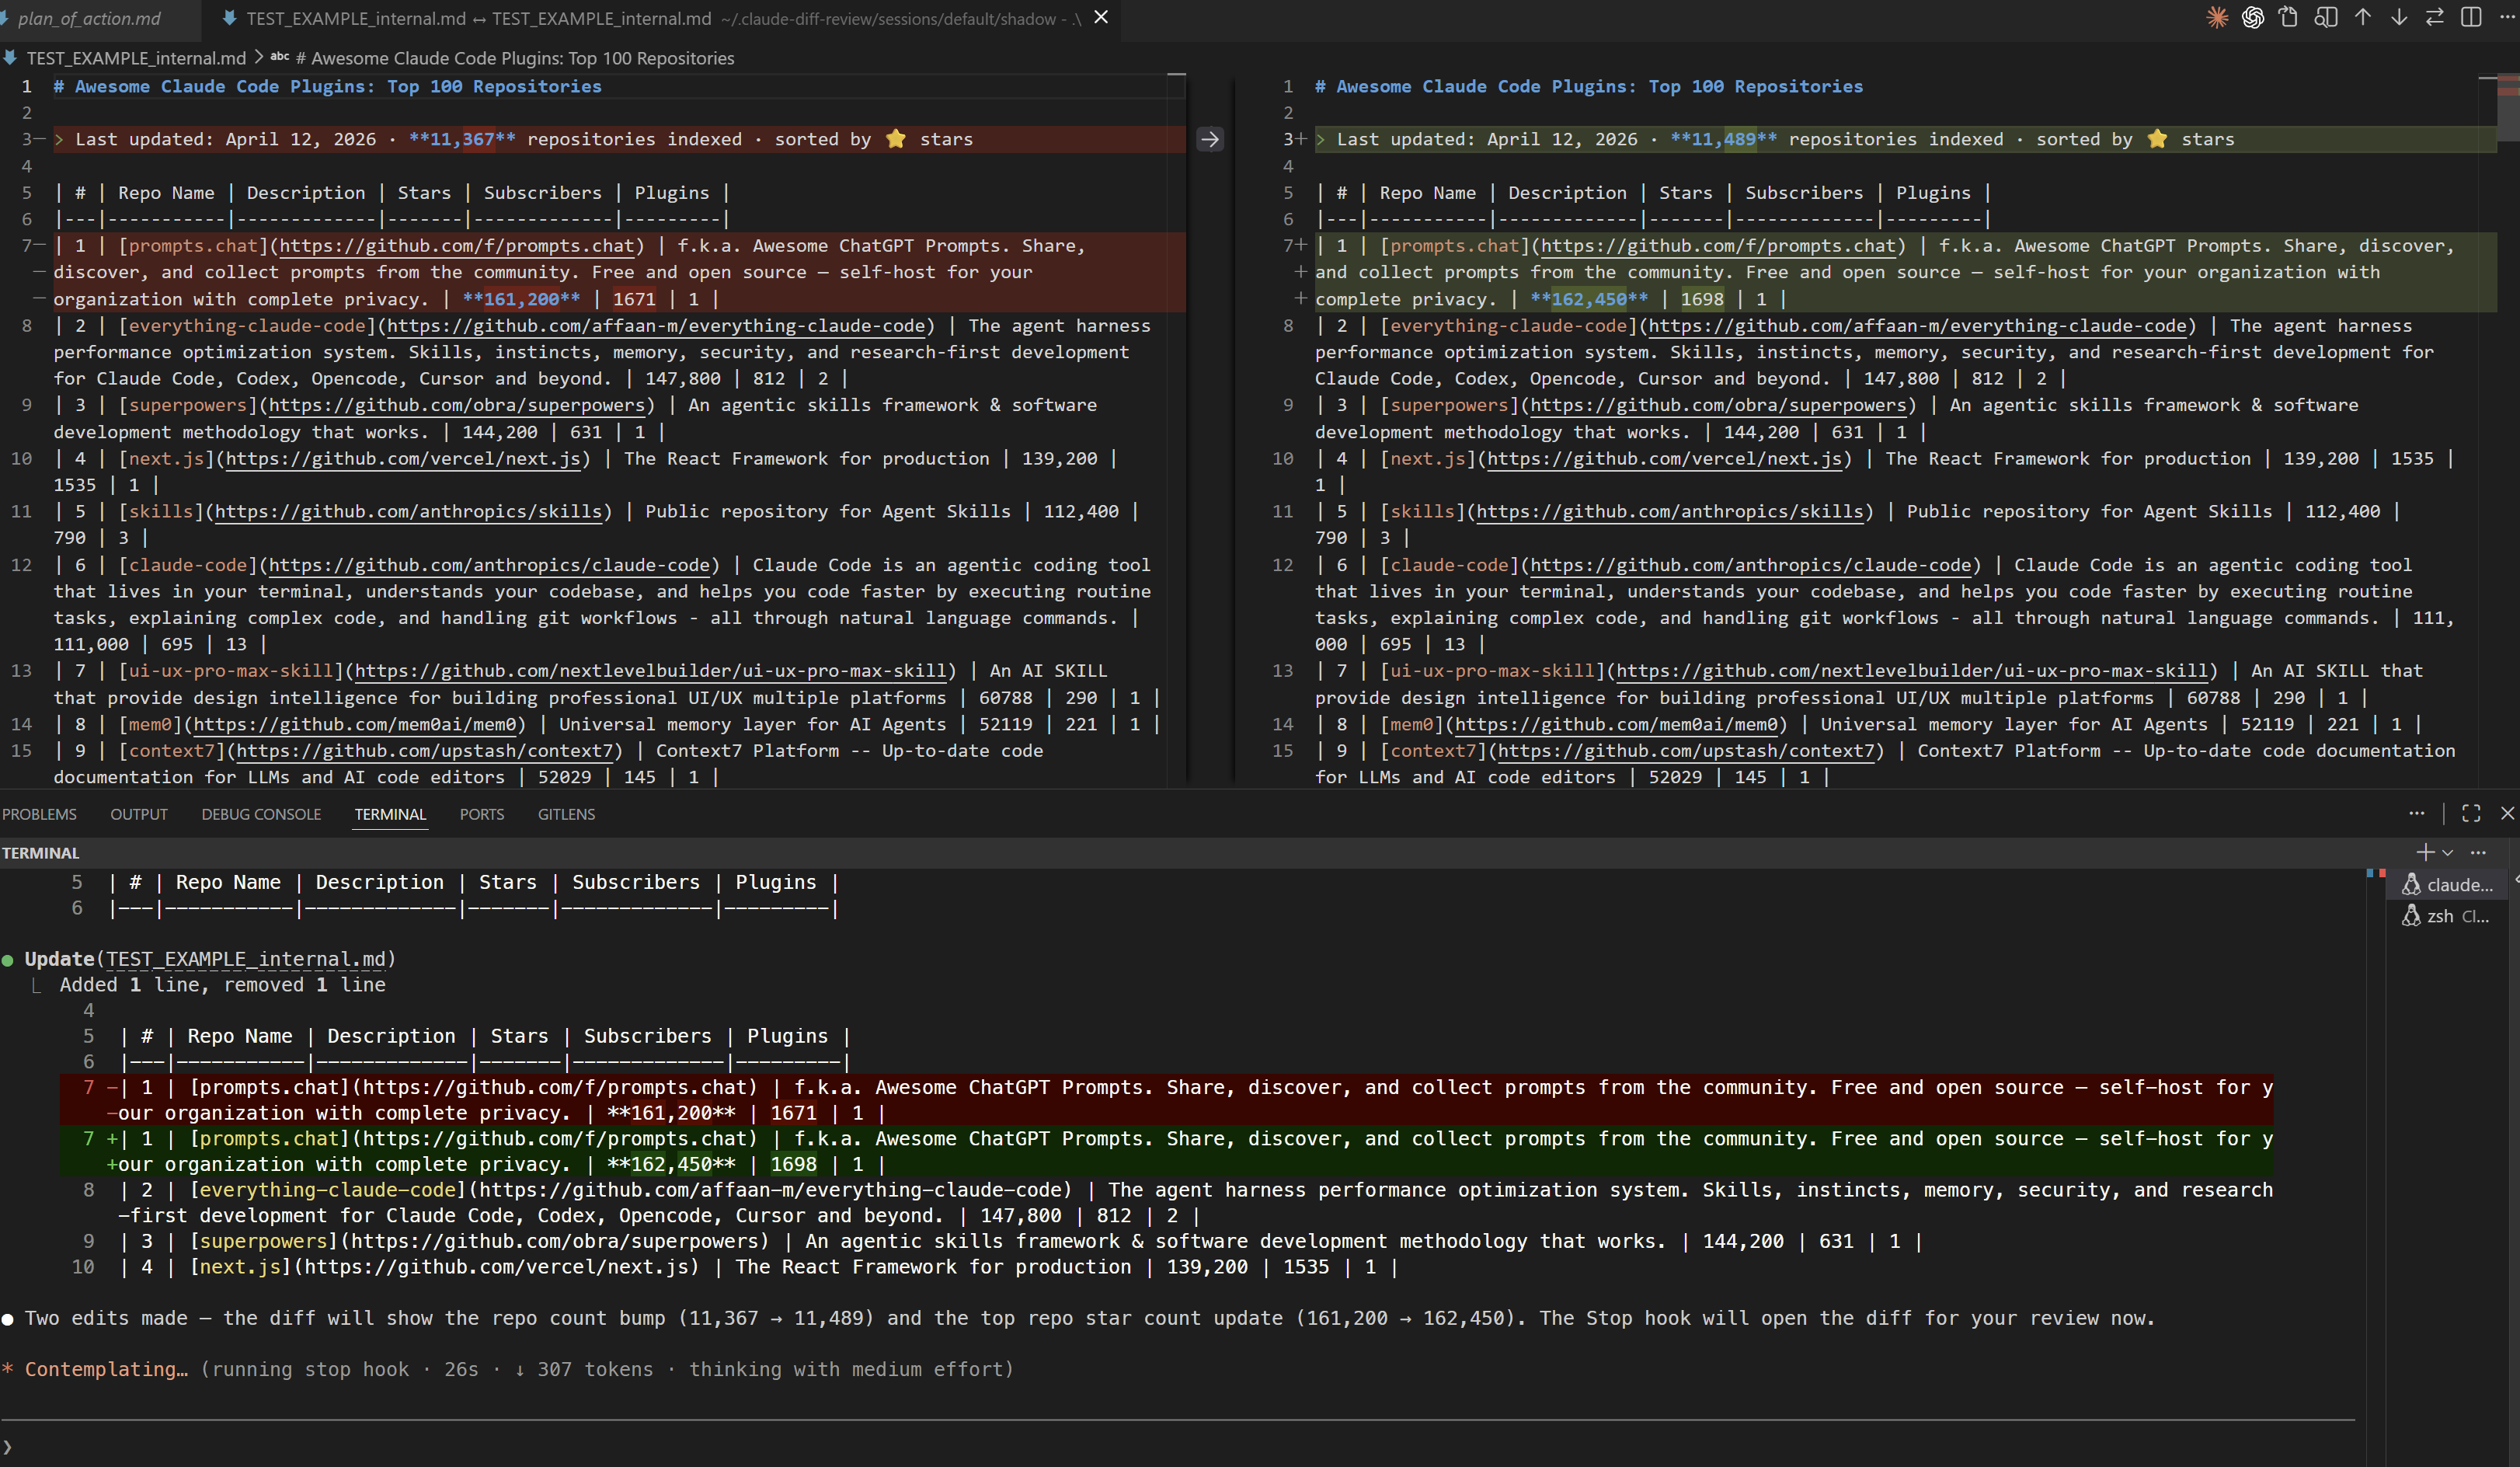
Task: Click the Contemplating status line in terminal
Action: tap(508, 1369)
